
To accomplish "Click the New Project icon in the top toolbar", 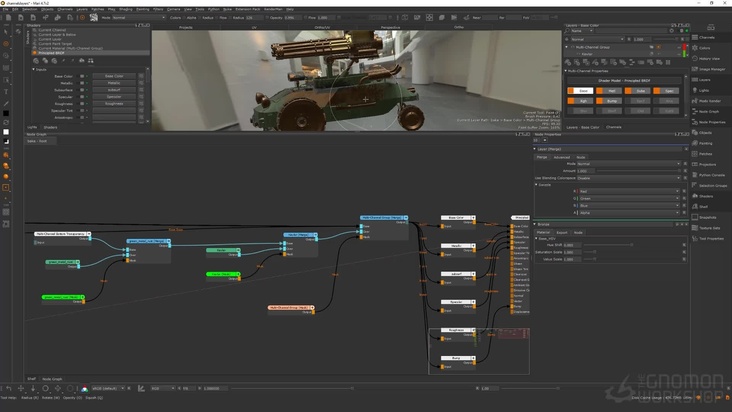I will pyautogui.click(x=8, y=18).
